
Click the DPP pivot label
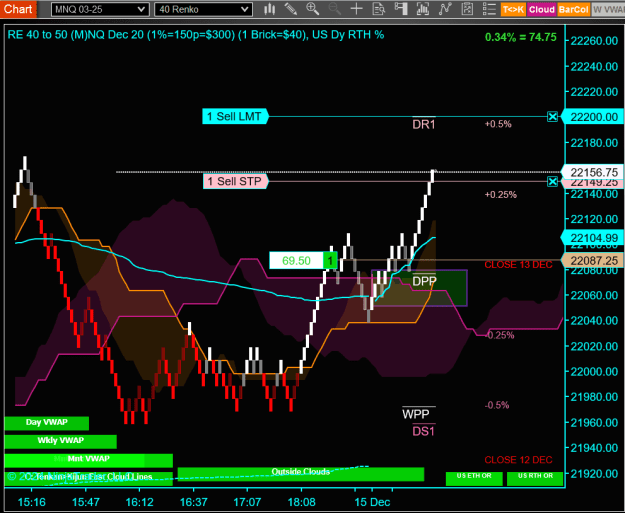[x=424, y=281]
